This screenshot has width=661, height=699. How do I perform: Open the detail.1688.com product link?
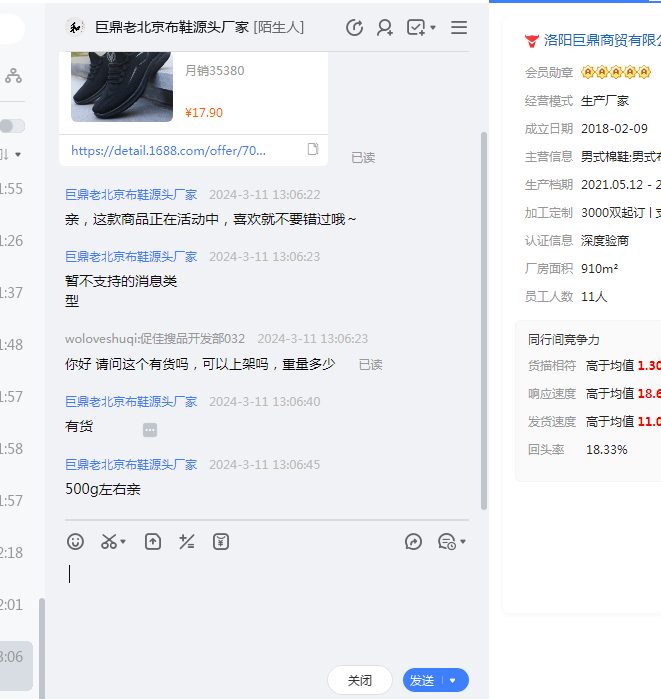click(169, 151)
